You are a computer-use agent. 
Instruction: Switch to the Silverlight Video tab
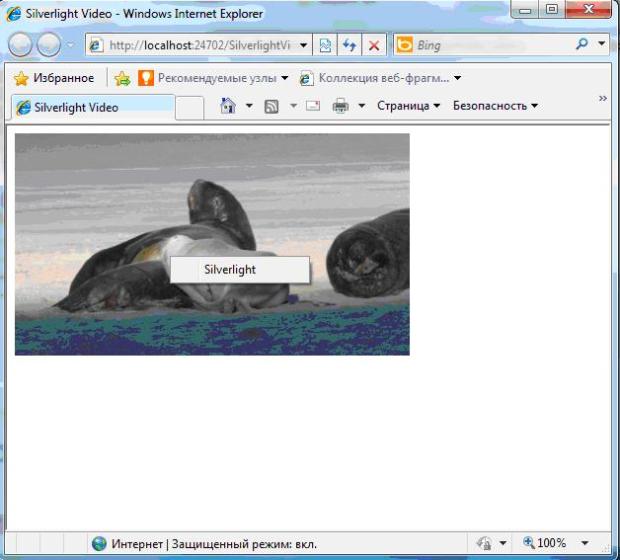(90, 107)
